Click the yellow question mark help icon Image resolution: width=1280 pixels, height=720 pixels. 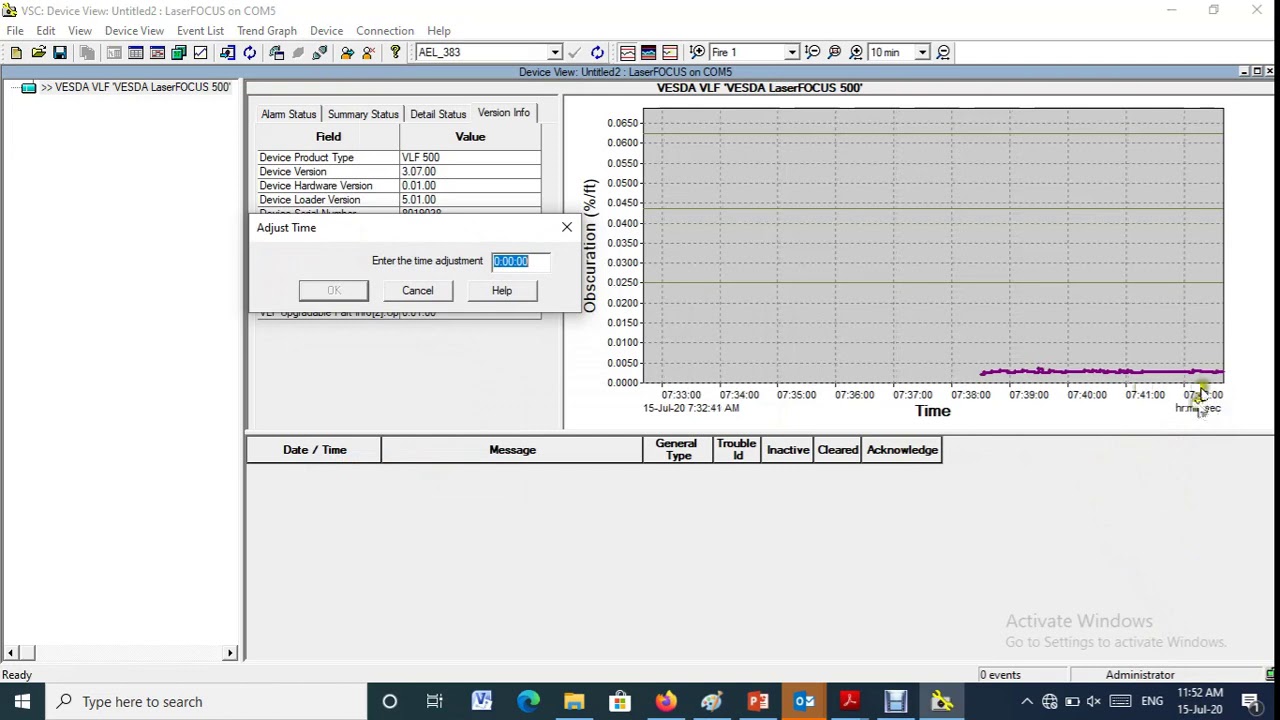pyautogui.click(x=396, y=52)
